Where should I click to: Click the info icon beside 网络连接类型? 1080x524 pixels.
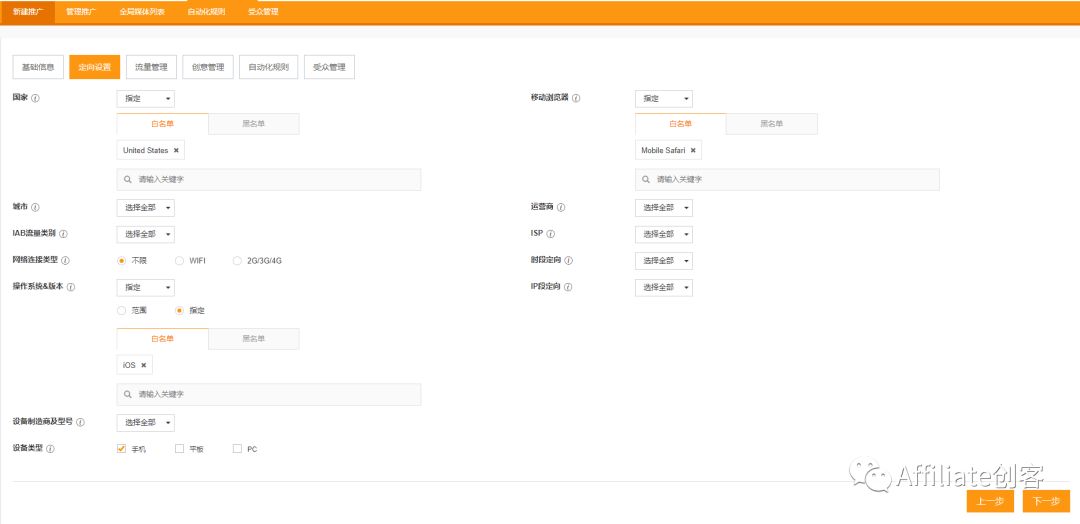point(65,261)
